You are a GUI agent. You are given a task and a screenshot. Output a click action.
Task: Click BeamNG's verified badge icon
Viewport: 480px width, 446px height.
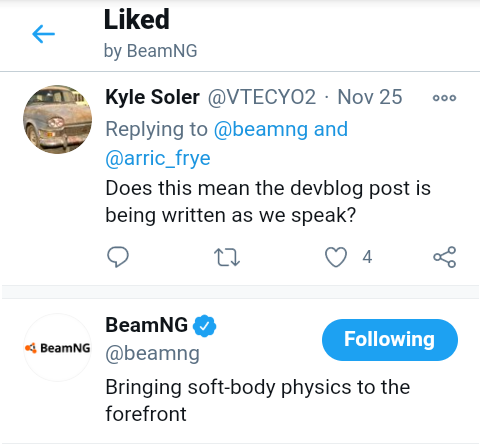point(205,326)
